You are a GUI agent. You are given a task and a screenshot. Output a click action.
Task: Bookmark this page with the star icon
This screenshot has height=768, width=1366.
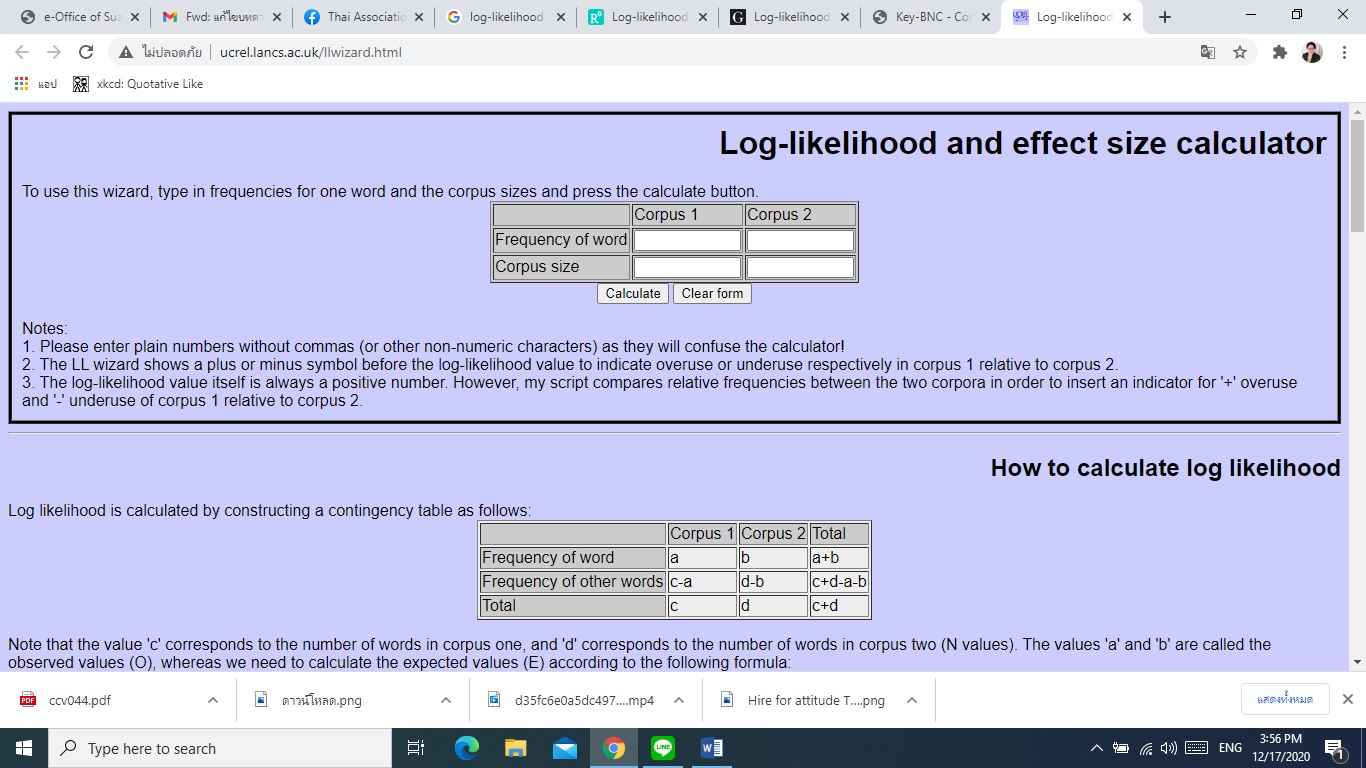pos(1240,52)
